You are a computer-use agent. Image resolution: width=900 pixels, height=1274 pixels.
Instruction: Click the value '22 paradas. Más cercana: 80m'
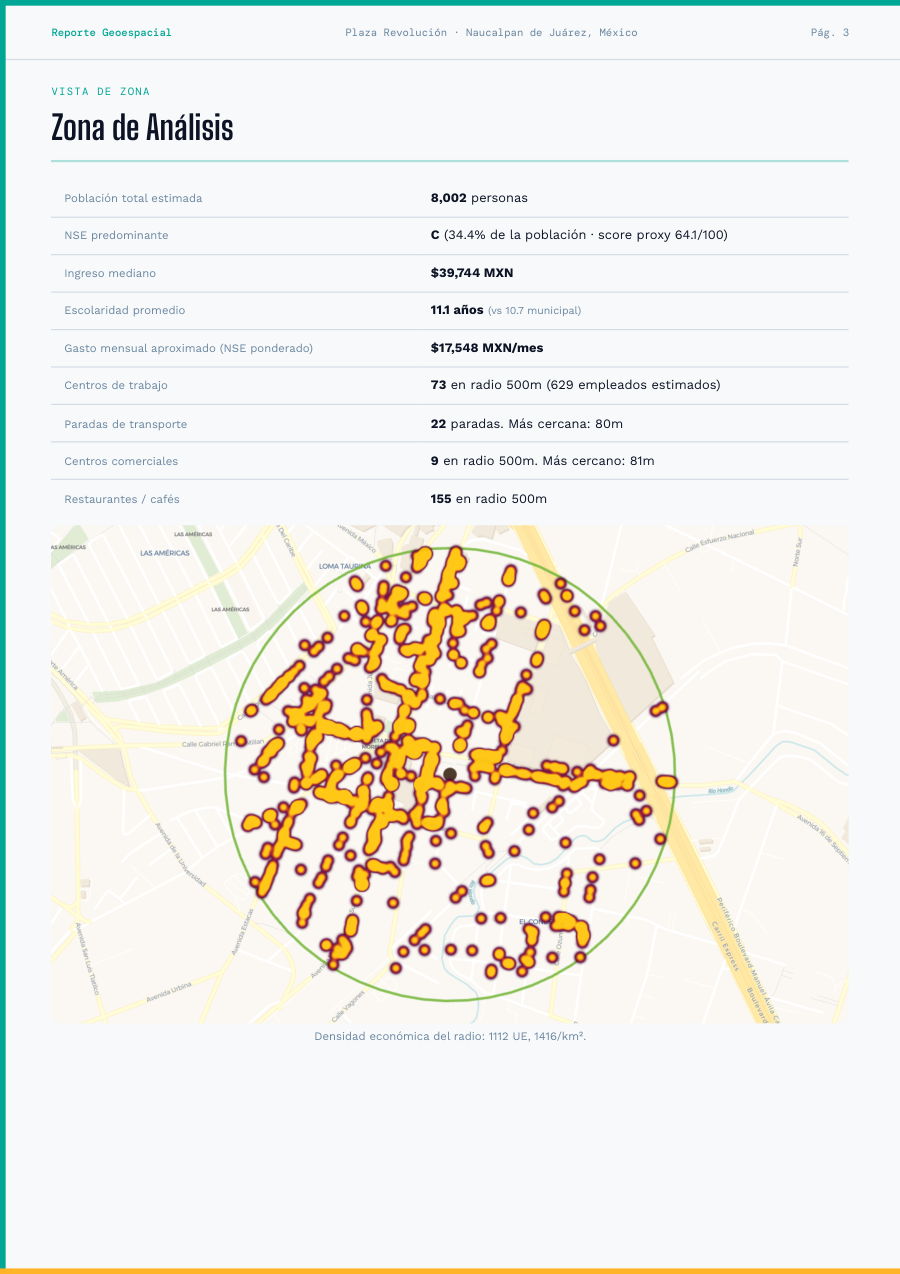(527, 424)
